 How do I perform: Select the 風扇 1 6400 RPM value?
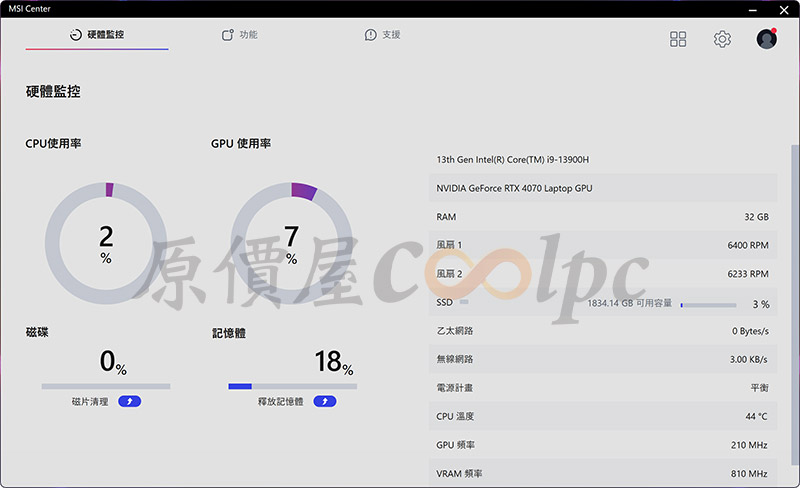click(x=748, y=246)
